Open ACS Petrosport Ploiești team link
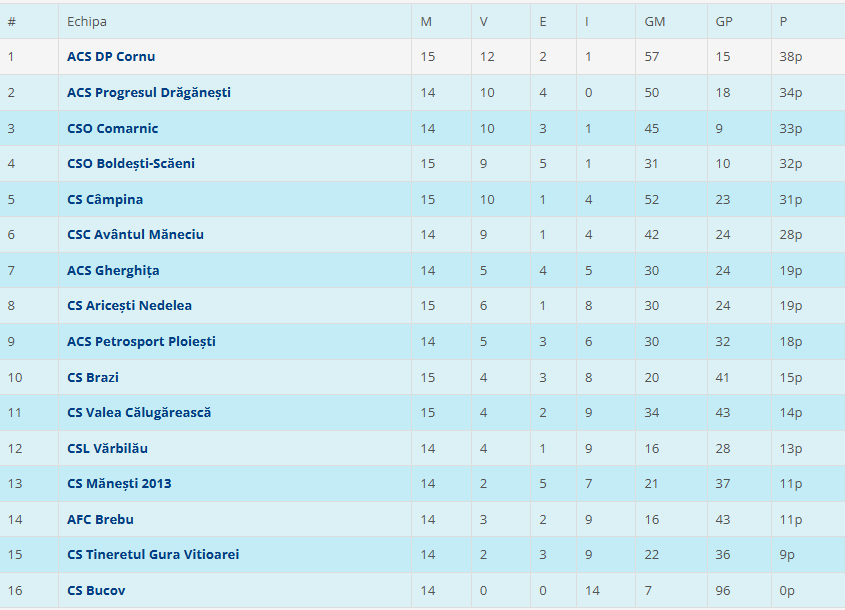Viewport: 845px width, 610px height. coord(141,342)
